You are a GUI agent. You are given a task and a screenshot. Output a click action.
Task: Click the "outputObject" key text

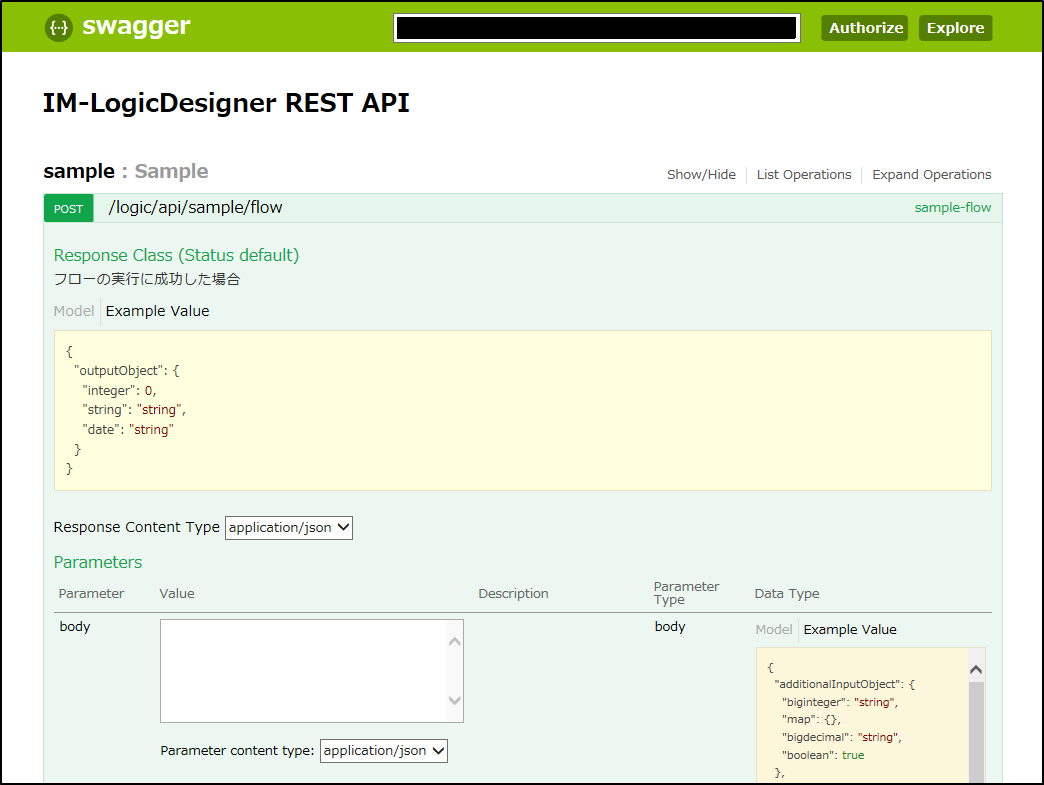pos(119,370)
